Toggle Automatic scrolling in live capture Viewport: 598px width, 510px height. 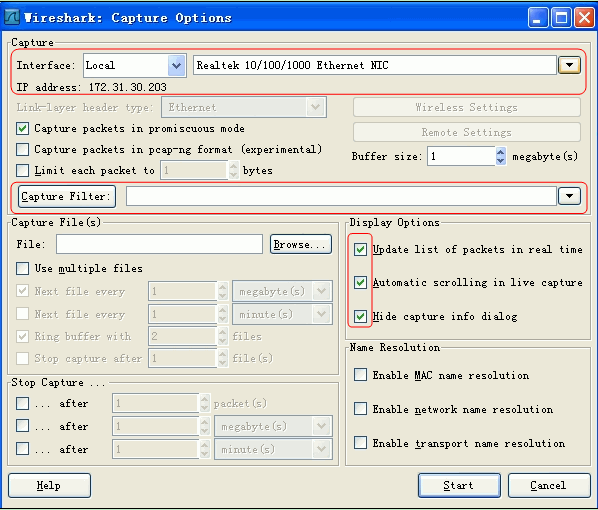pyautogui.click(x=360, y=283)
